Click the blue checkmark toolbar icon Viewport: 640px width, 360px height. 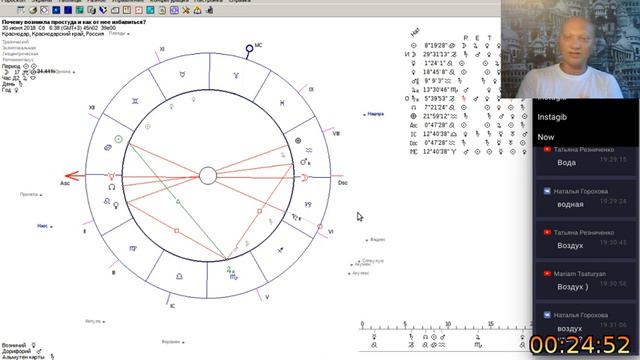(103, 10)
